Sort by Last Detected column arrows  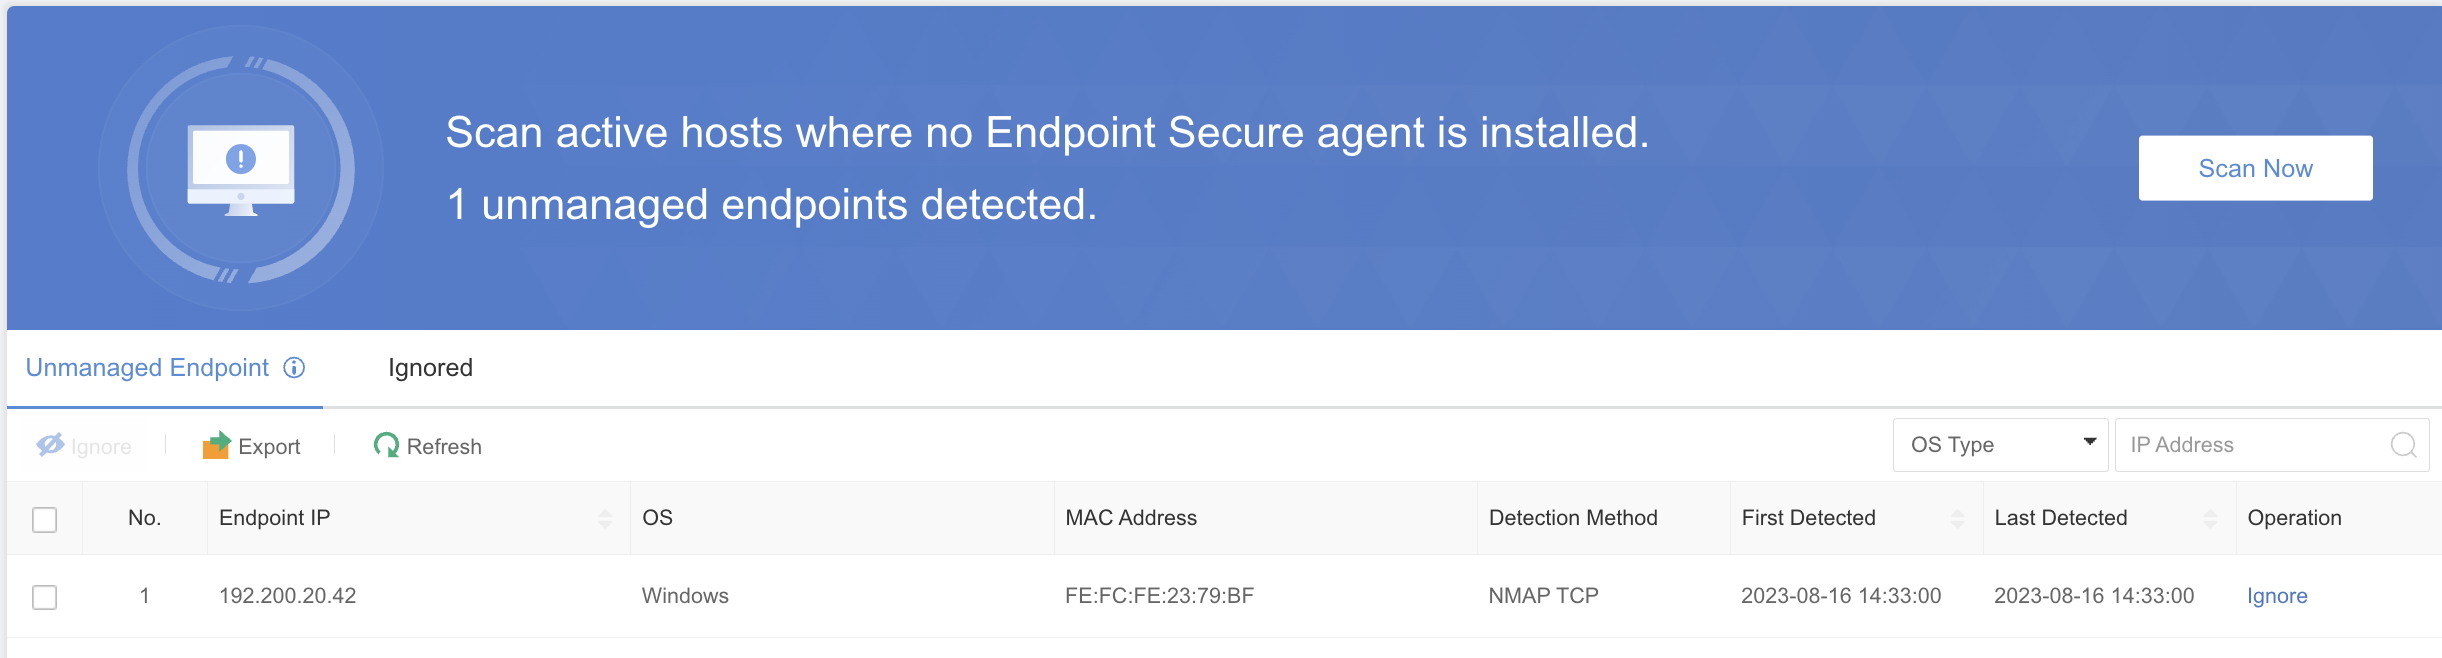pyautogui.click(x=2210, y=518)
